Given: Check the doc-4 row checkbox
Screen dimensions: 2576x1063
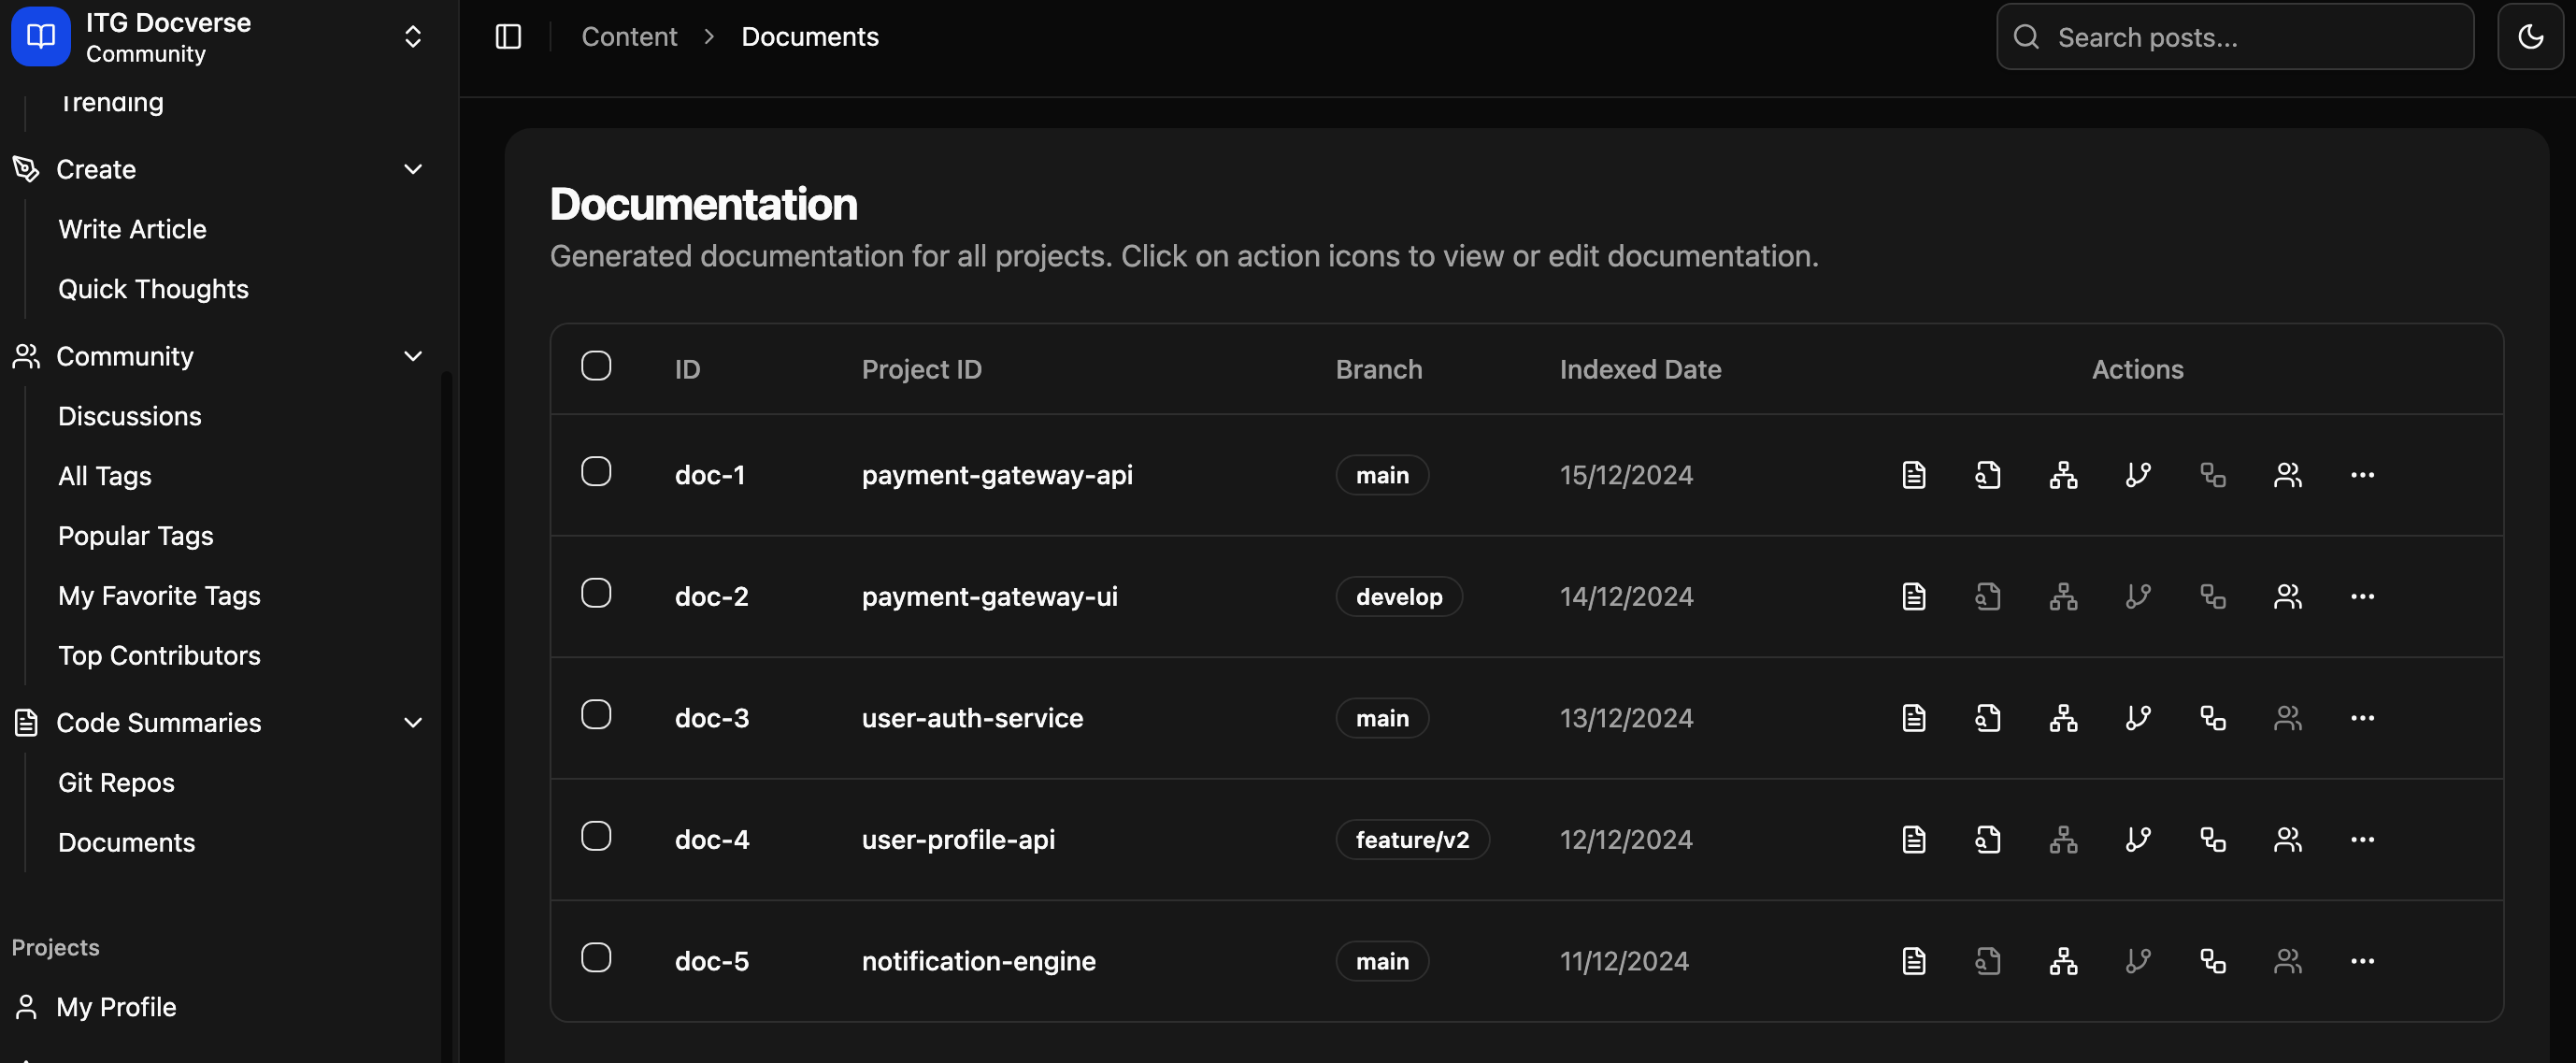Looking at the screenshot, I should coord(596,836).
